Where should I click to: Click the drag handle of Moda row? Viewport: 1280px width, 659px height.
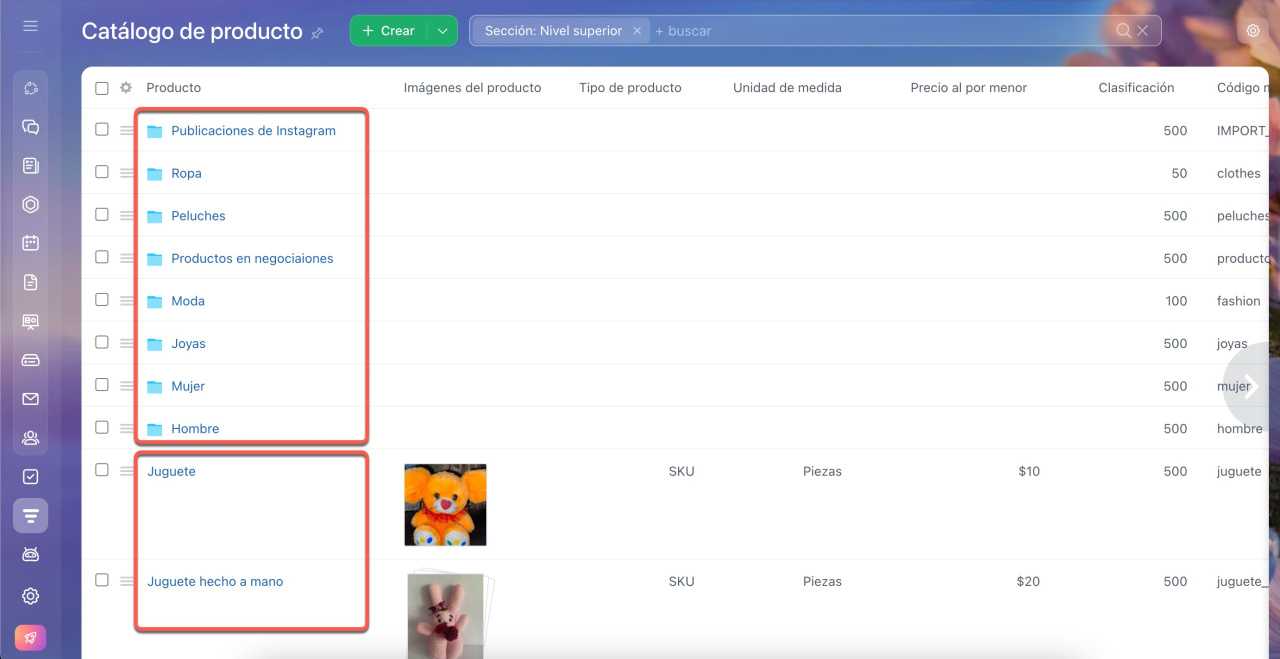click(126, 301)
